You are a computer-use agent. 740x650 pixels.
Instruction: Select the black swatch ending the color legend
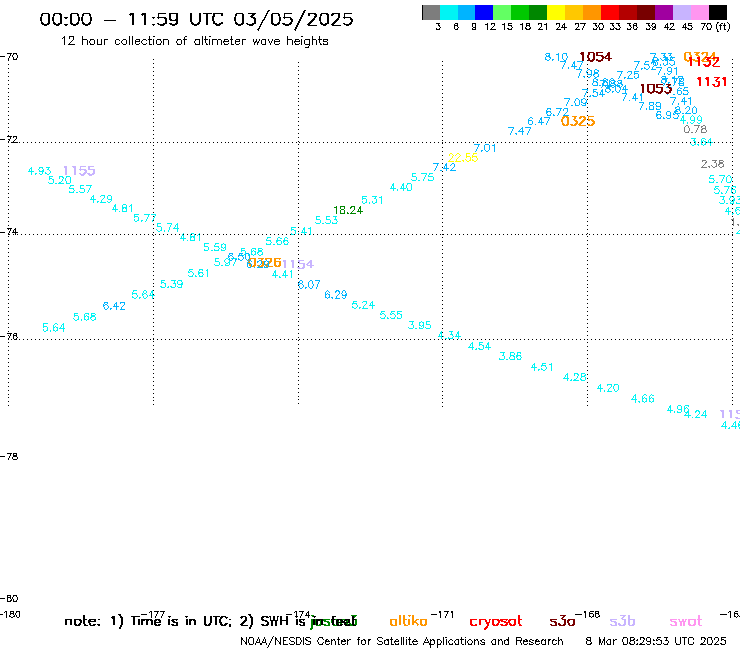717,12
